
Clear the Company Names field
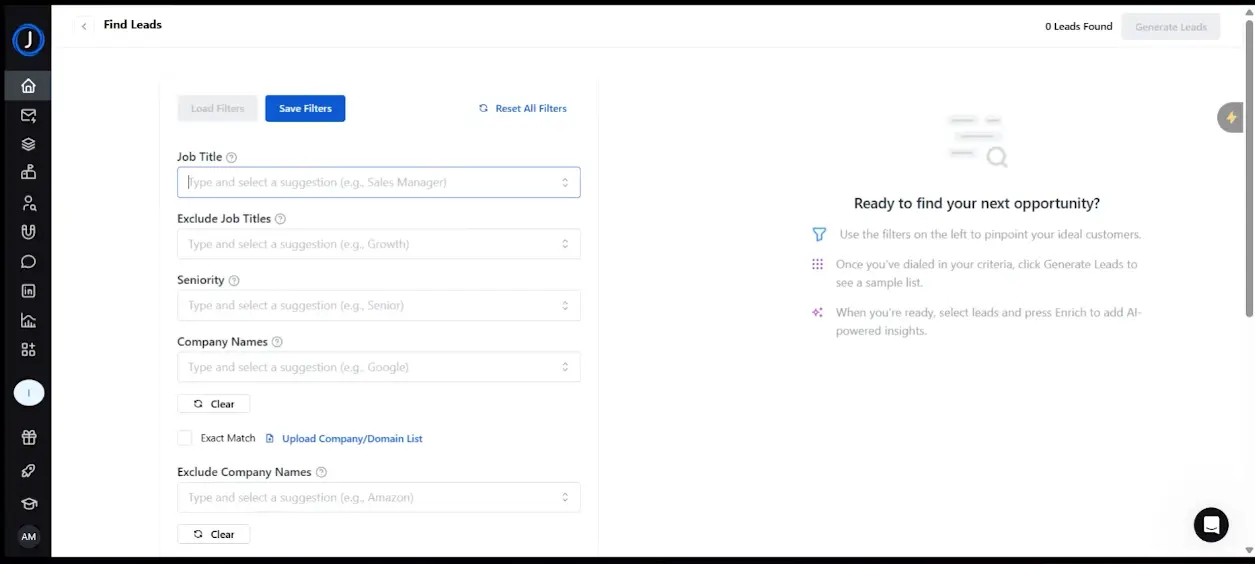coord(213,404)
